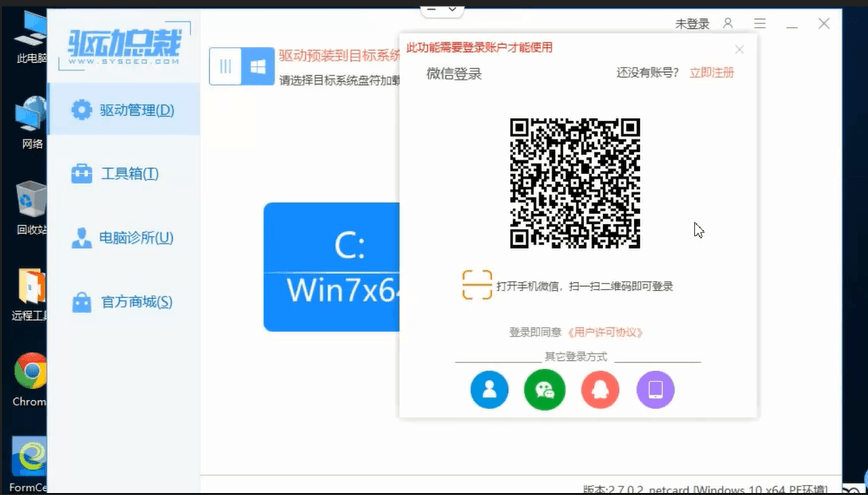Select the C: Win7x64 drive tile
The image size is (868, 495).
point(331,267)
